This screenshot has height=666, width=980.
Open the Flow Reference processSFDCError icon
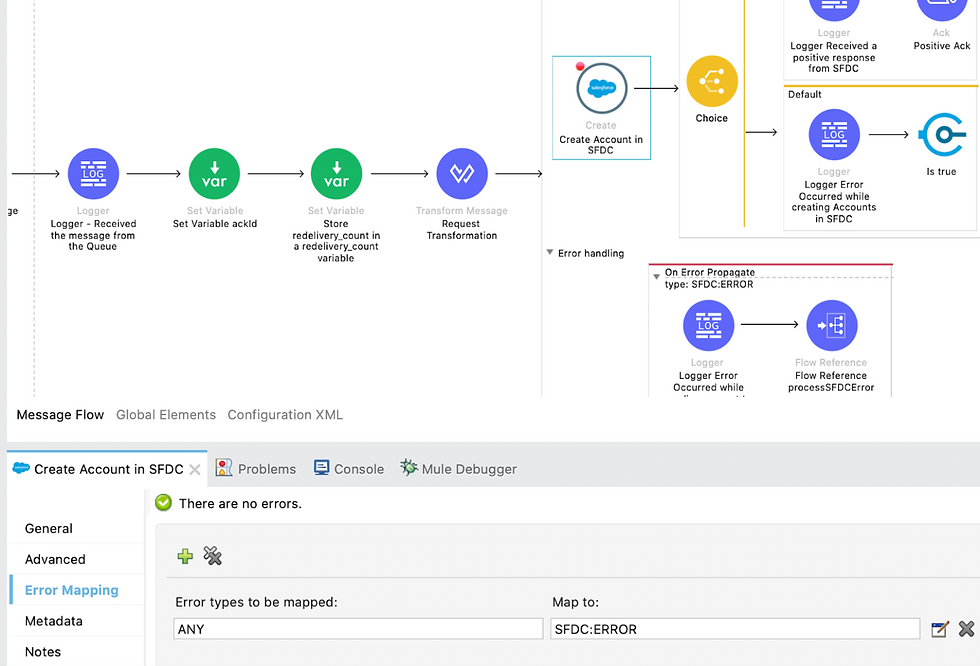832,326
